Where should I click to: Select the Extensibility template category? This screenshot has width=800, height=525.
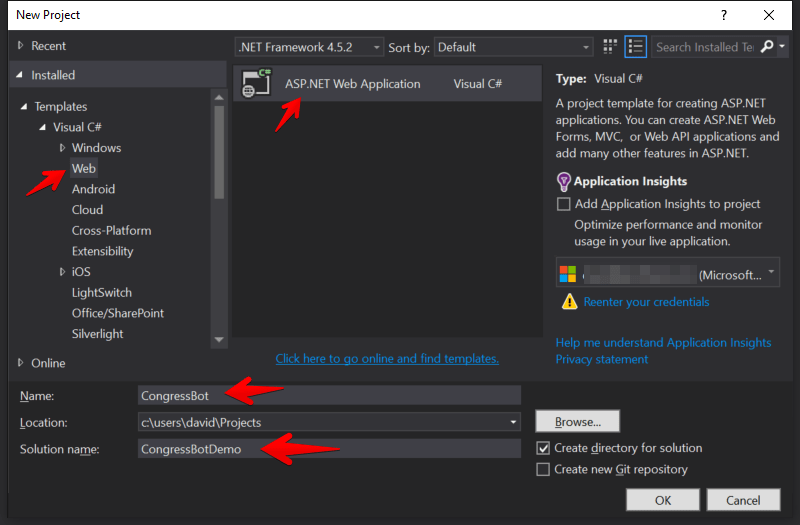click(x=103, y=251)
